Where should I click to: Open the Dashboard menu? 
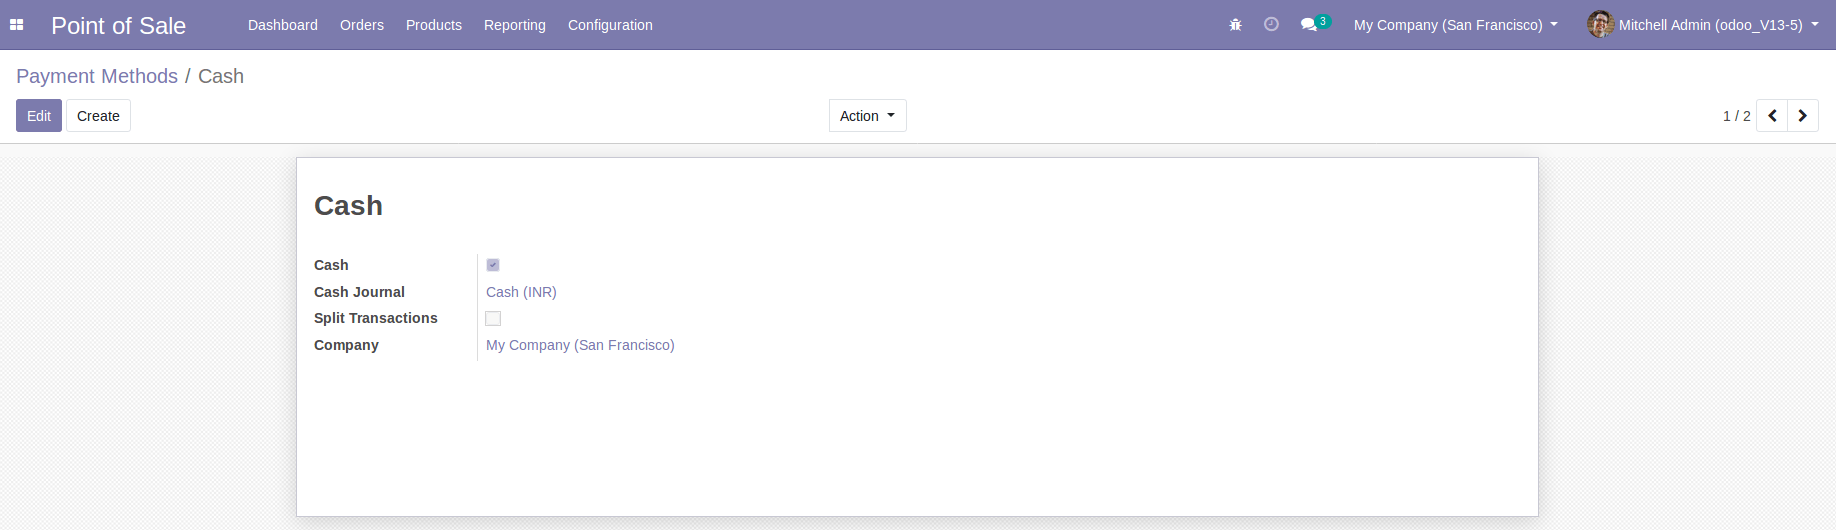coord(283,25)
